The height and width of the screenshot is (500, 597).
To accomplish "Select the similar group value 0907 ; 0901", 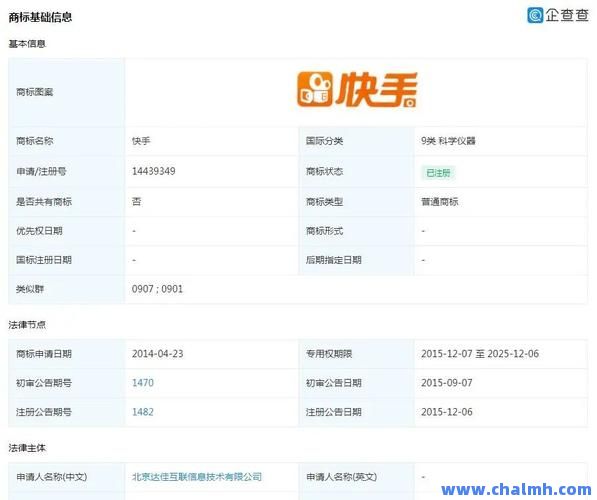I will [x=157, y=289].
